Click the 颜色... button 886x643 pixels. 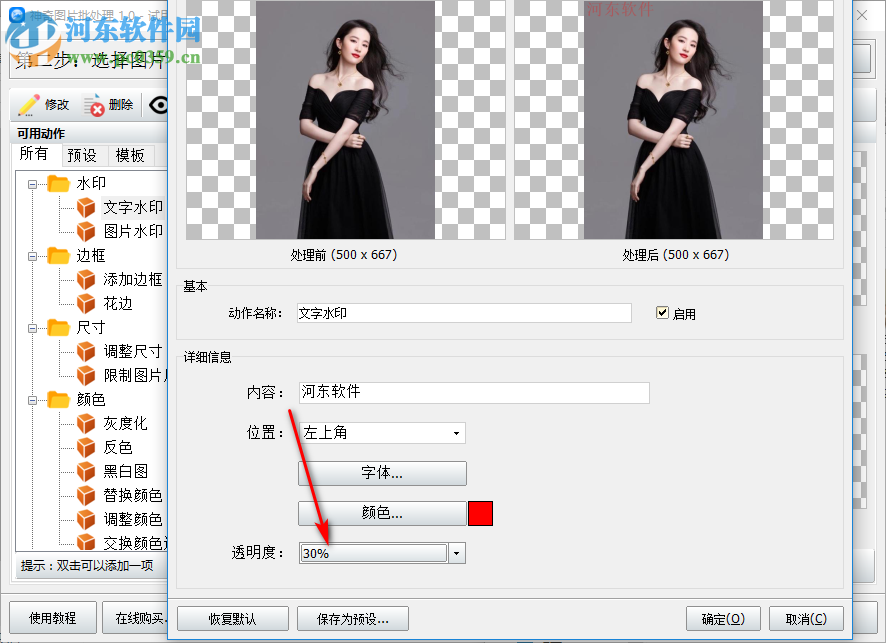coord(383,513)
